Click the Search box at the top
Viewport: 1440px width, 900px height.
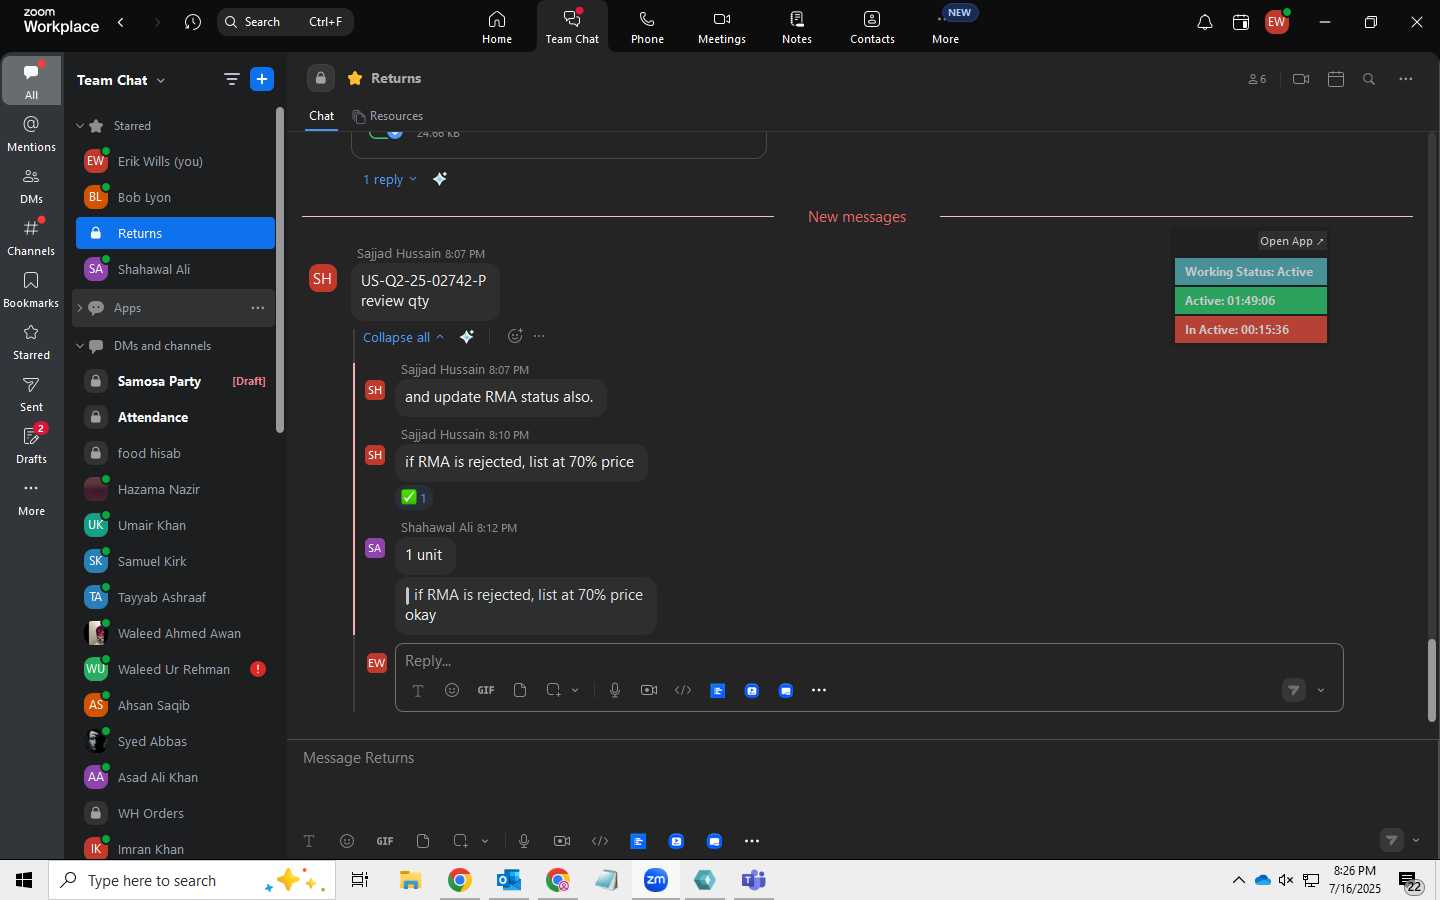tap(285, 22)
